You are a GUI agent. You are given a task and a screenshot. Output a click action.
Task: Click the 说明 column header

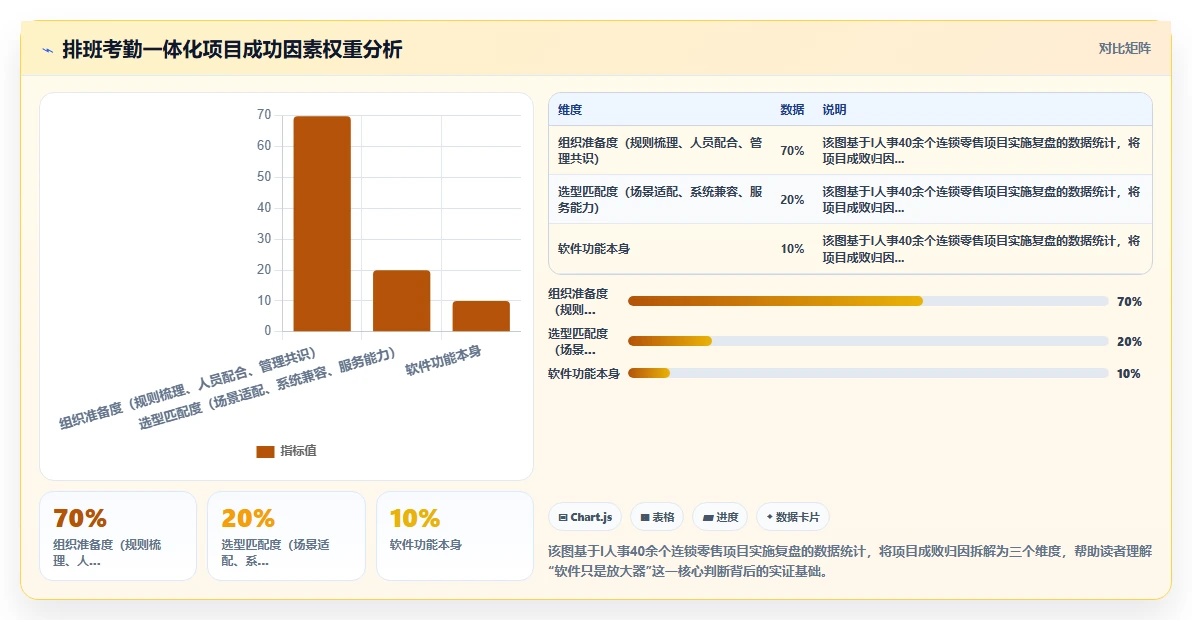click(x=834, y=109)
